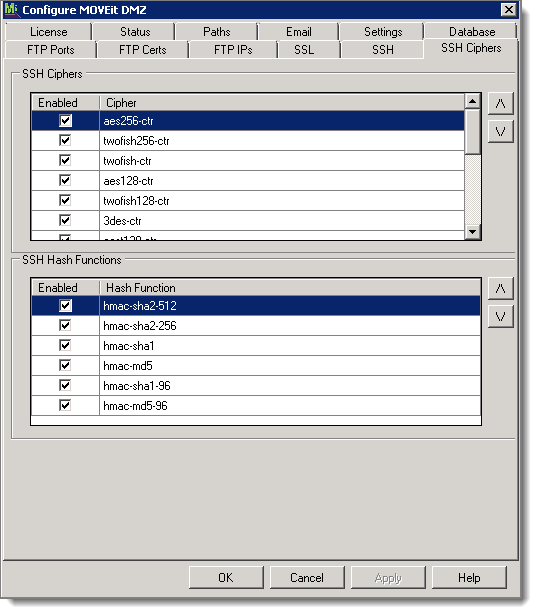Move selected hash function up
Screen dimensions: 537x614
click(x=500, y=289)
